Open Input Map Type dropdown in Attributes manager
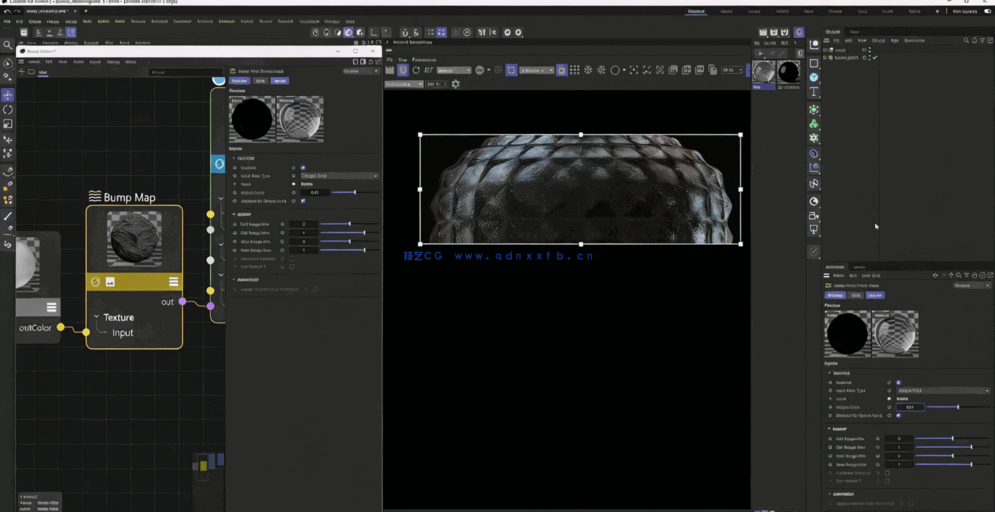Viewport: 995px width, 512px height. pyautogui.click(x=942, y=391)
